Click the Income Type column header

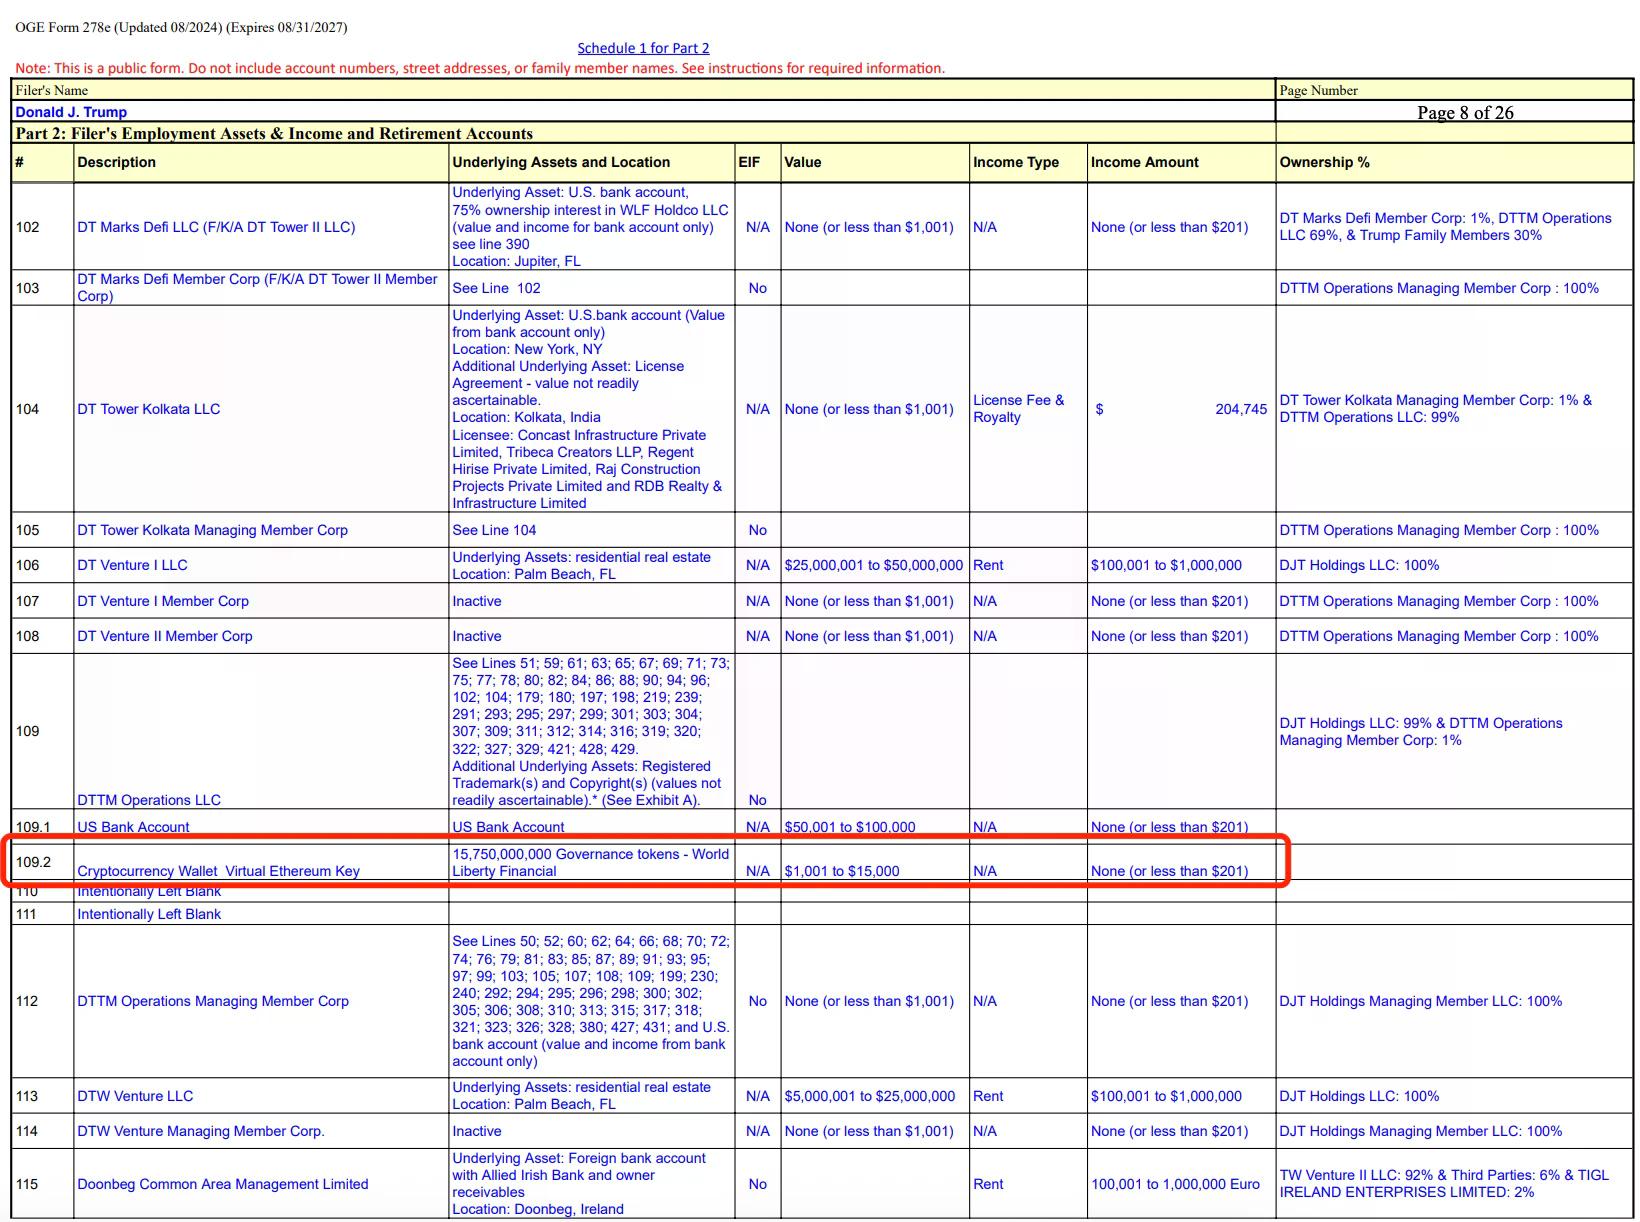click(1015, 162)
